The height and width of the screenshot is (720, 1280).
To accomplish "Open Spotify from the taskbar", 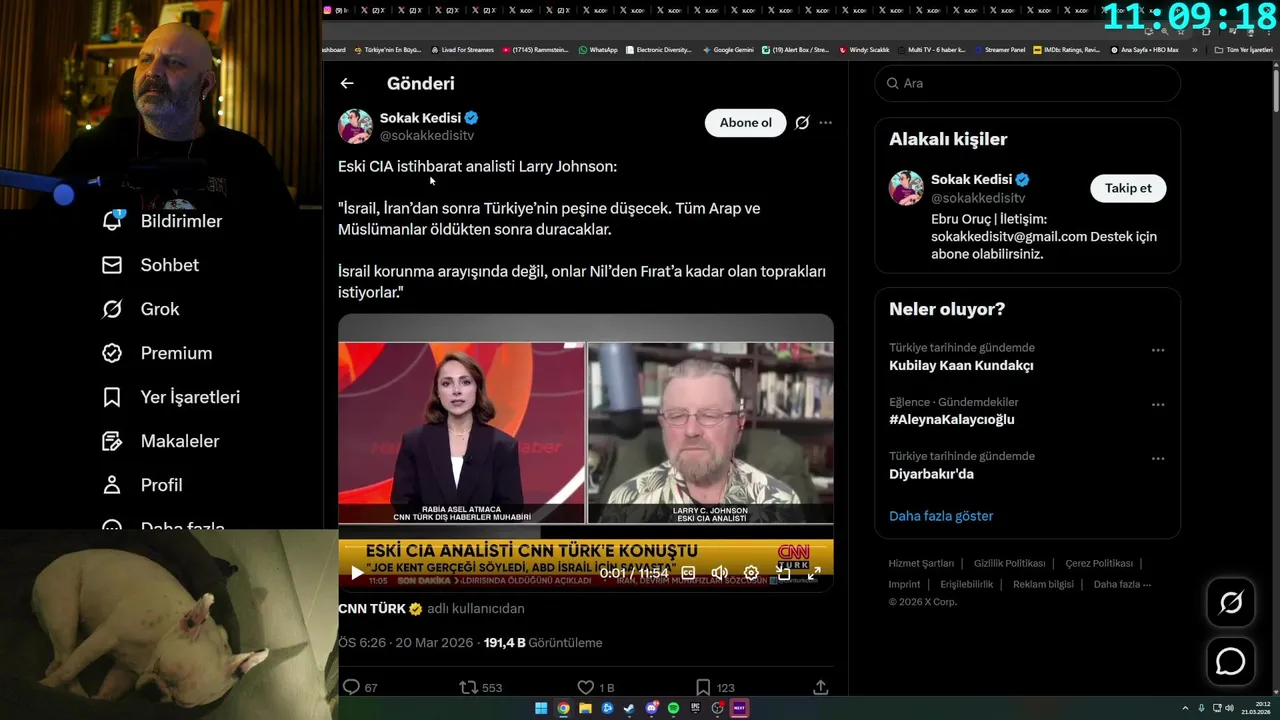I will click(x=673, y=708).
